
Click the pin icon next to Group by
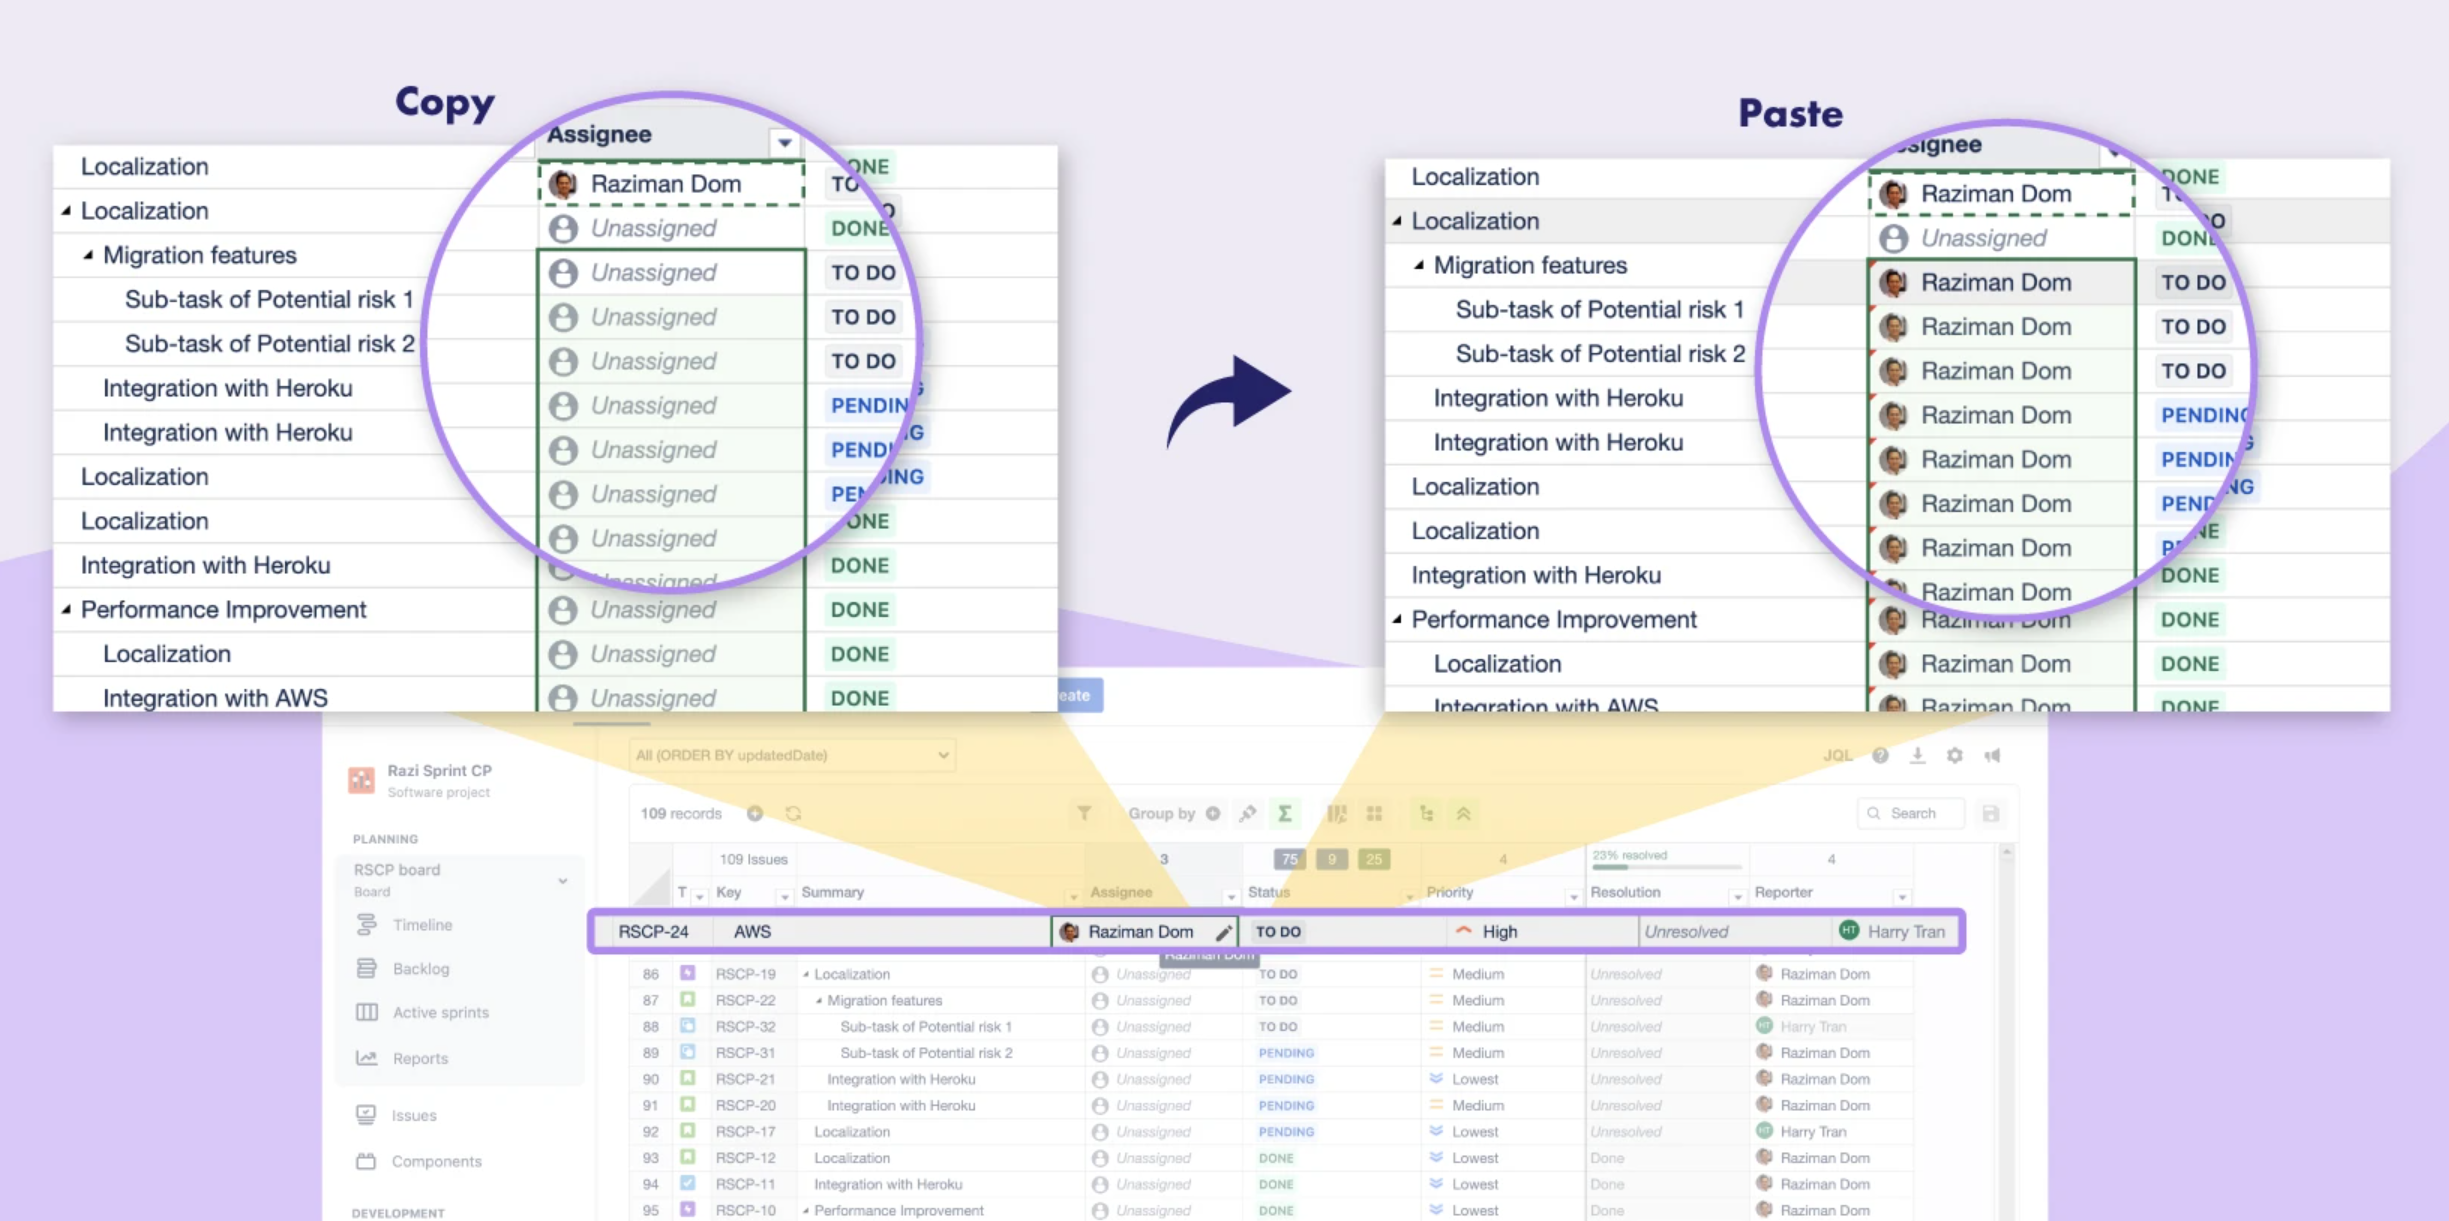(1248, 813)
